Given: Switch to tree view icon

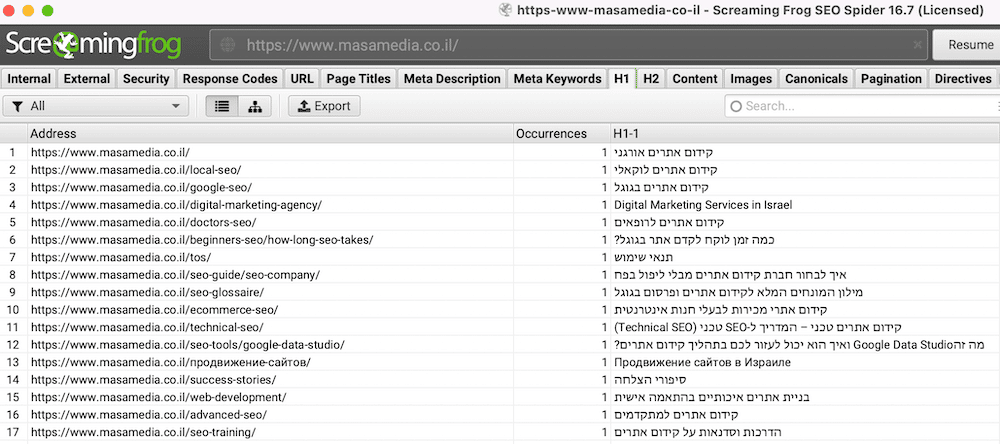Looking at the screenshot, I should pos(255,107).
